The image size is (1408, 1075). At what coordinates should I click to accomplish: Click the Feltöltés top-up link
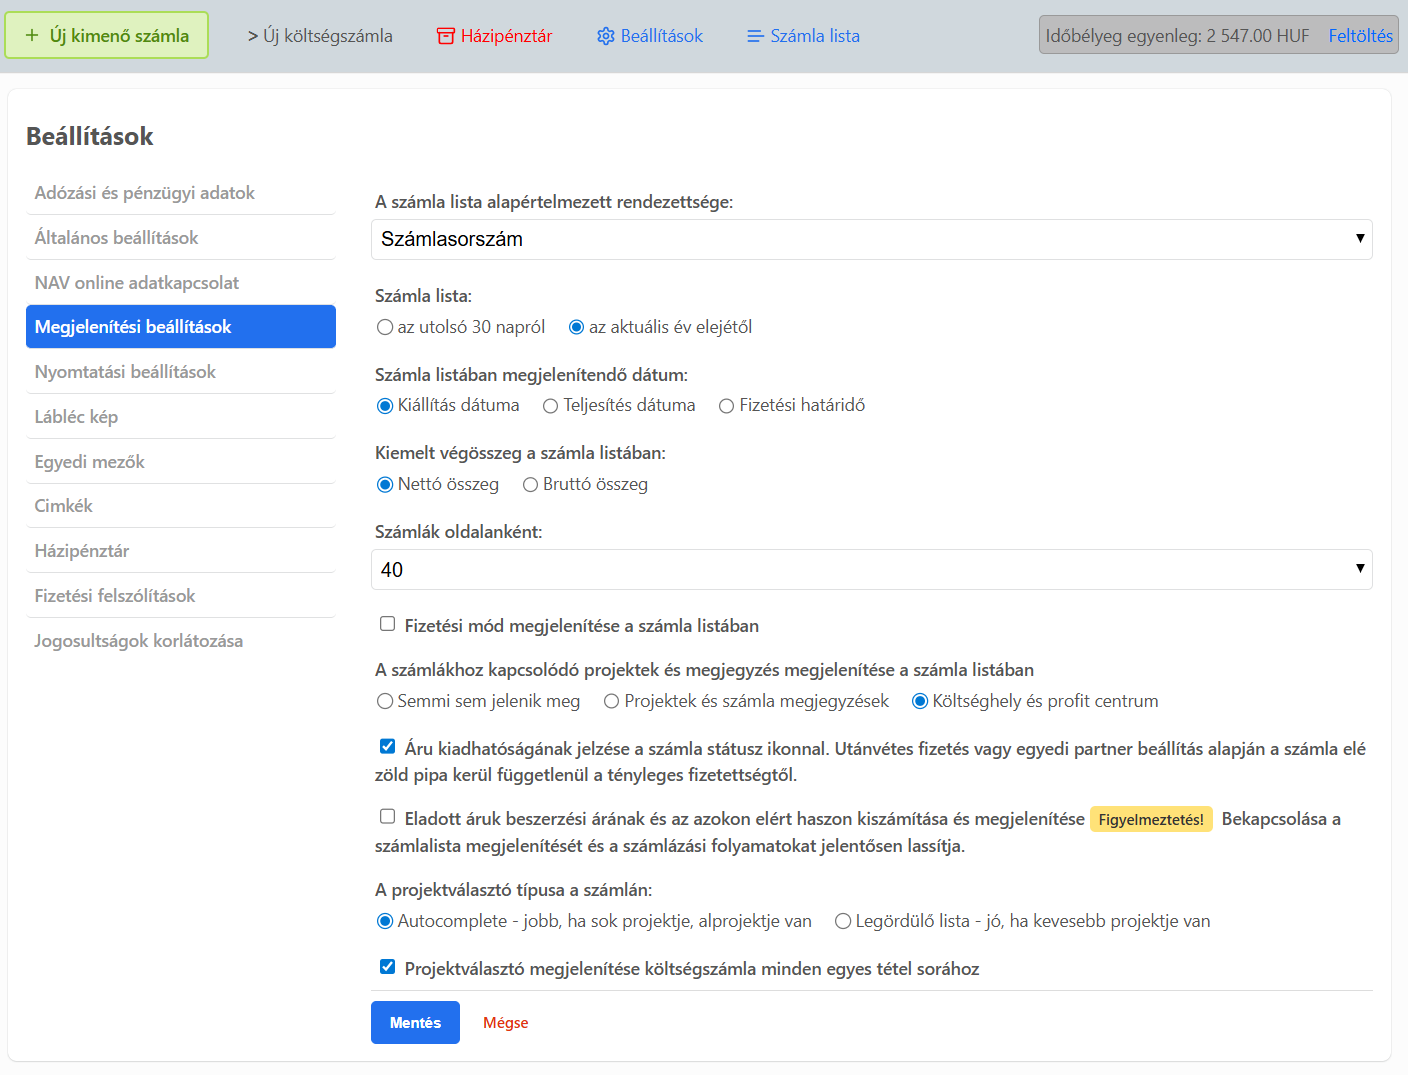coord(1360,36)
